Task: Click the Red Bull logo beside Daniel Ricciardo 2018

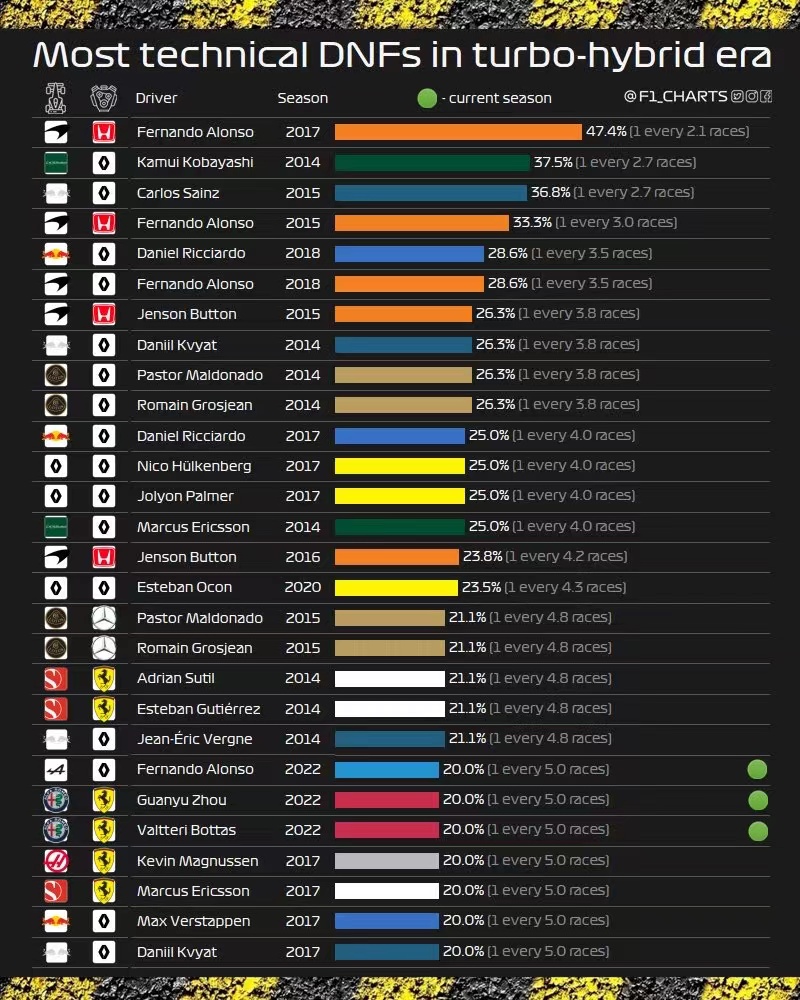Action: coord(56,254)
